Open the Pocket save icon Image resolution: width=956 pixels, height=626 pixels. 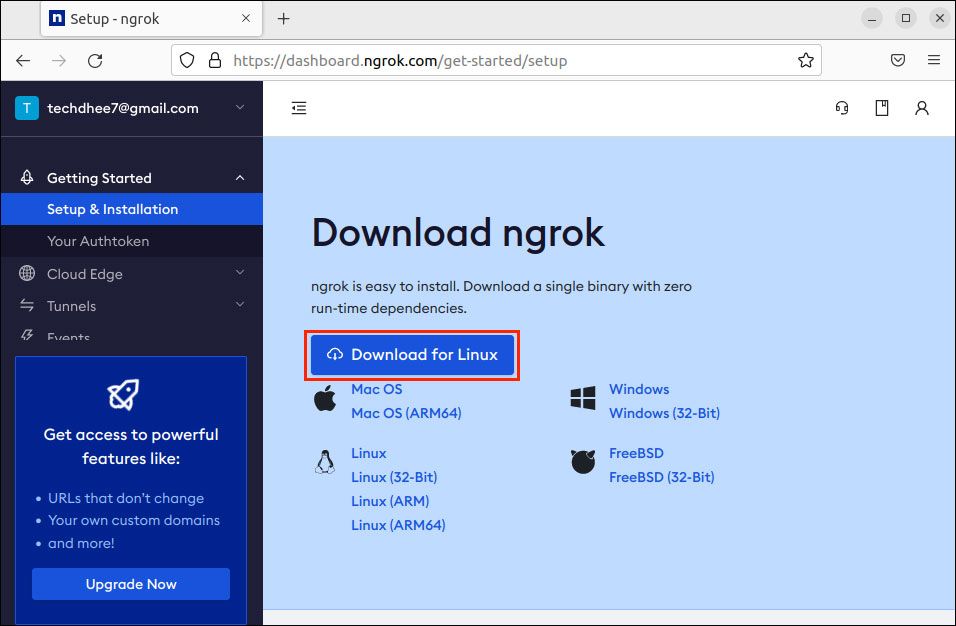coord(897,60)
